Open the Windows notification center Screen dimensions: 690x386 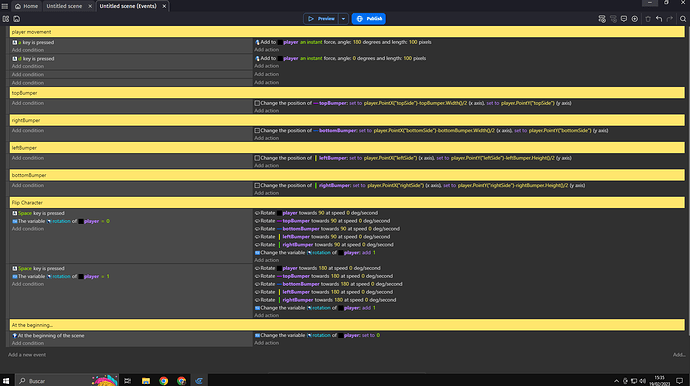click(679, 381)
